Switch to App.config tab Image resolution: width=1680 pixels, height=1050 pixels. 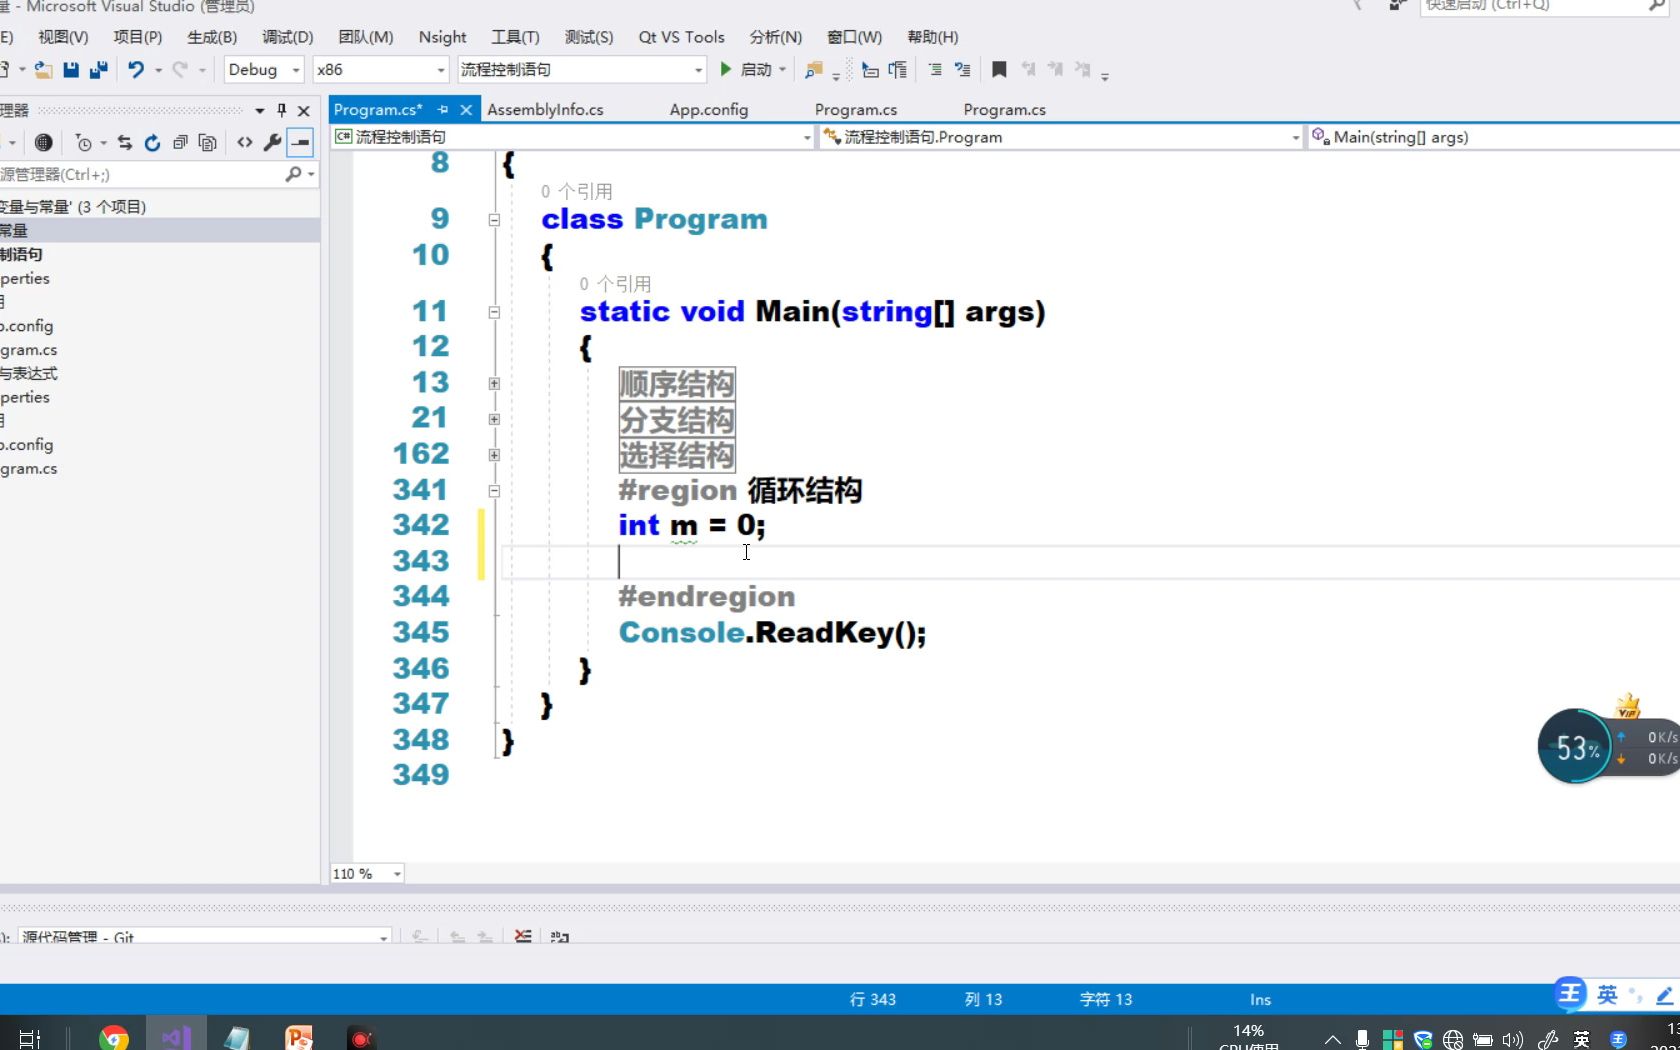(709, 110)
